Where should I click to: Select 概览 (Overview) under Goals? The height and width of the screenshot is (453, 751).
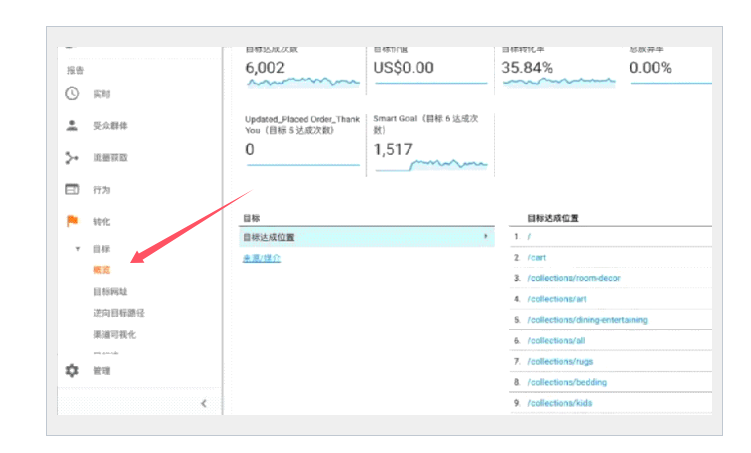tap(102, 270)
